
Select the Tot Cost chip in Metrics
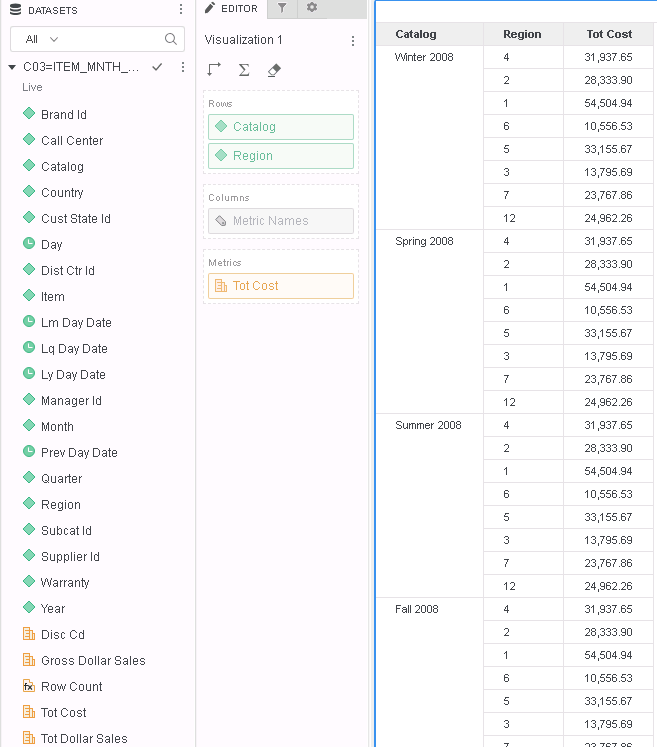[281, 286]
